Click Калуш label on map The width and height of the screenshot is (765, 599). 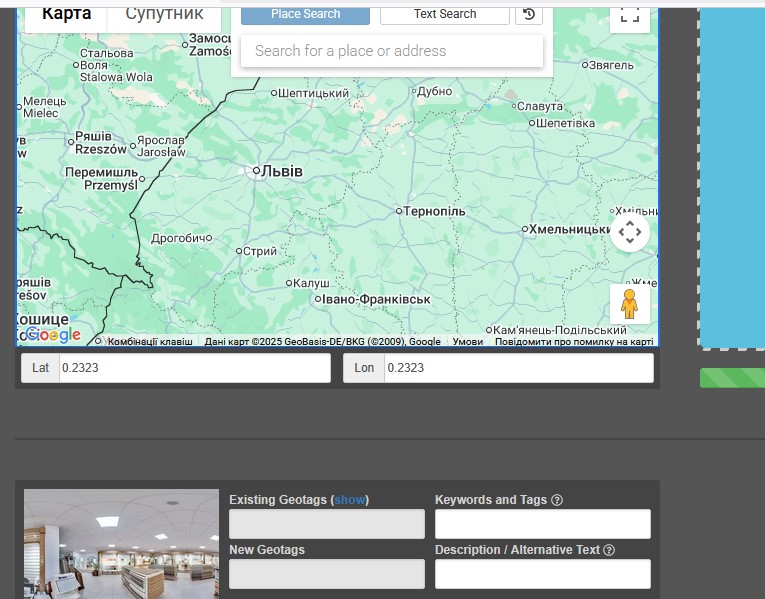[311, 283]
